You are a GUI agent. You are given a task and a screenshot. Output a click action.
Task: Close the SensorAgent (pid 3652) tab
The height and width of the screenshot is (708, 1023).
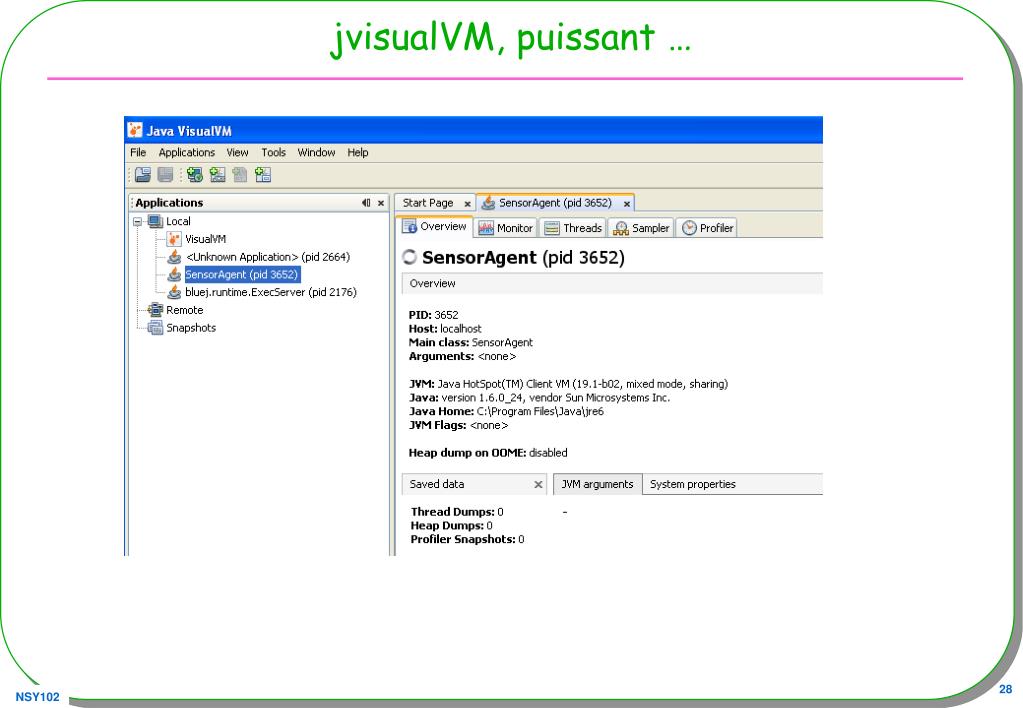626,204
